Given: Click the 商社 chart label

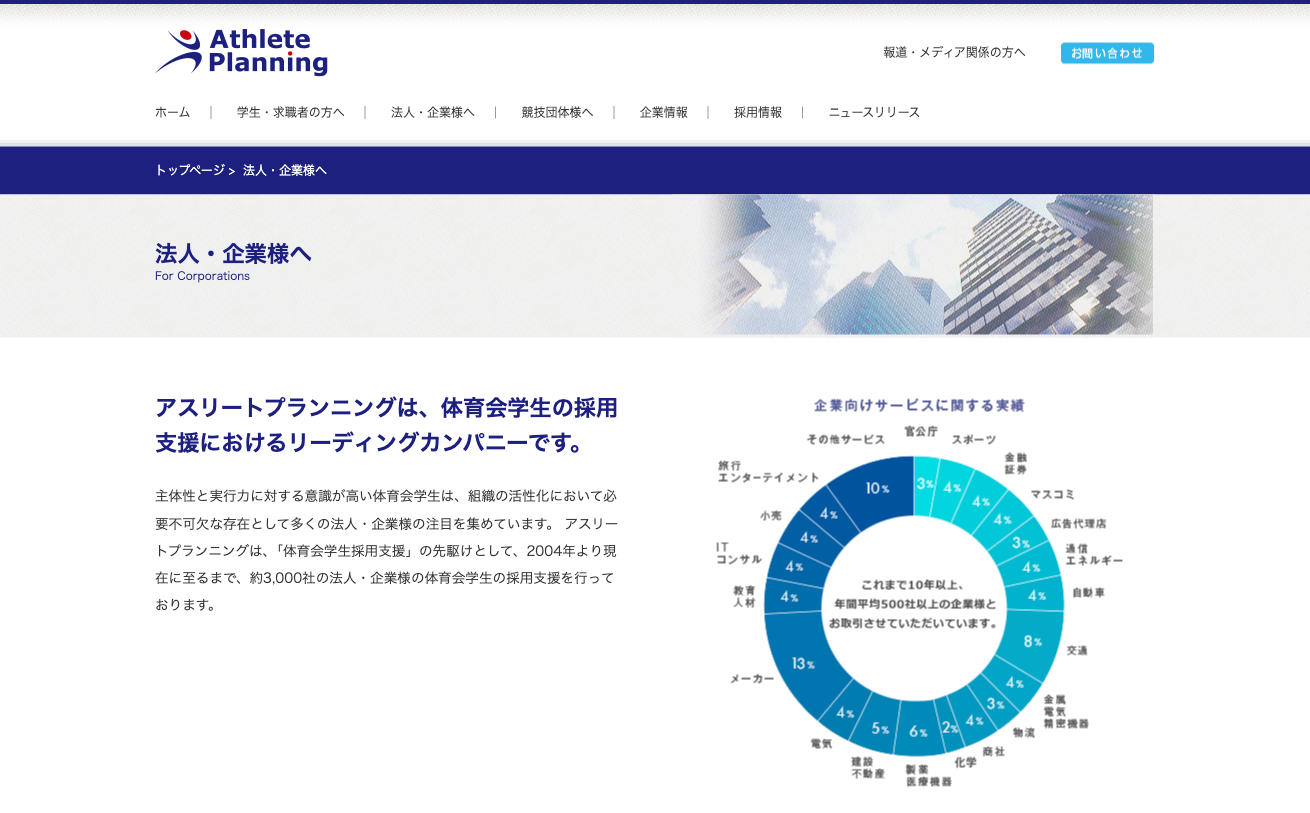Looking at the screenshot, I should coord(993,751).
